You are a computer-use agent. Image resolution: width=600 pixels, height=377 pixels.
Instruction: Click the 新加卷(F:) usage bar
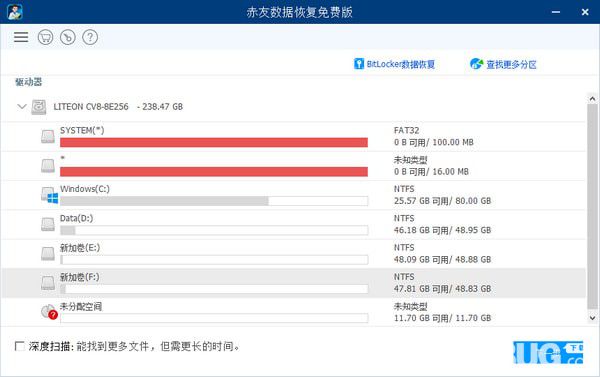[214, 289]
